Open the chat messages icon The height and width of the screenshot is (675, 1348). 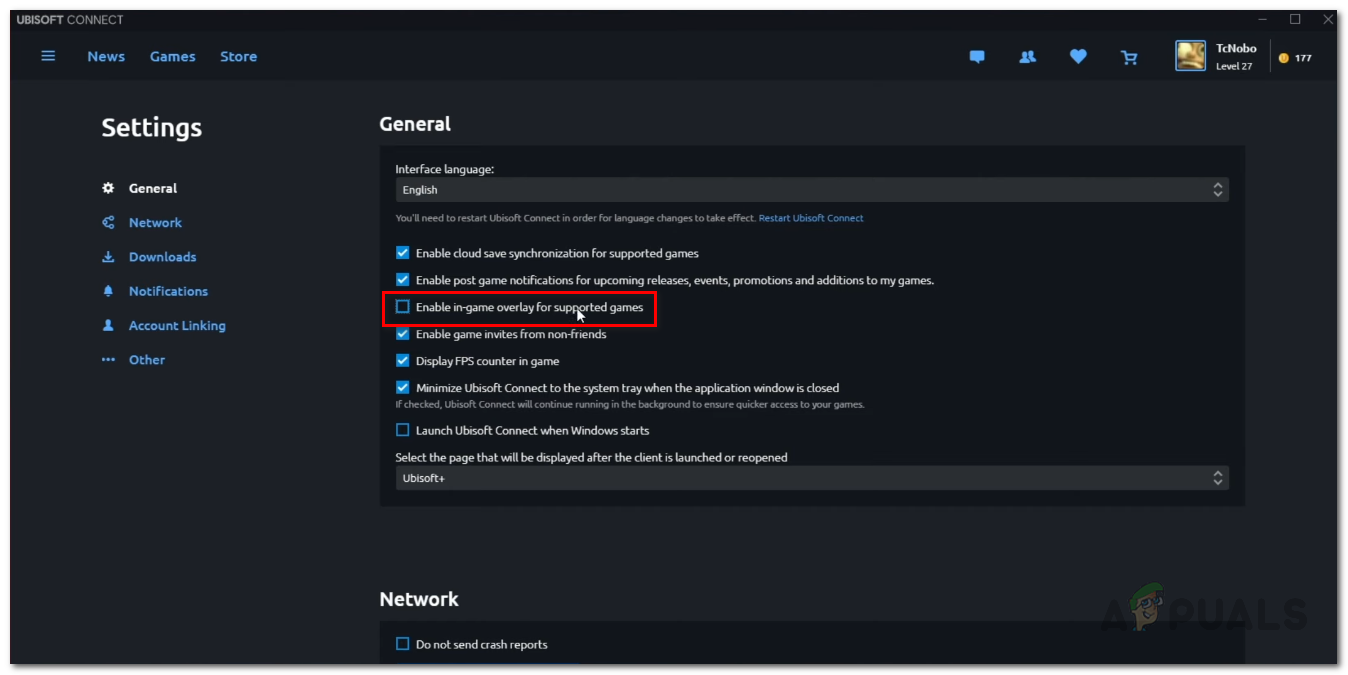(977, 57)
